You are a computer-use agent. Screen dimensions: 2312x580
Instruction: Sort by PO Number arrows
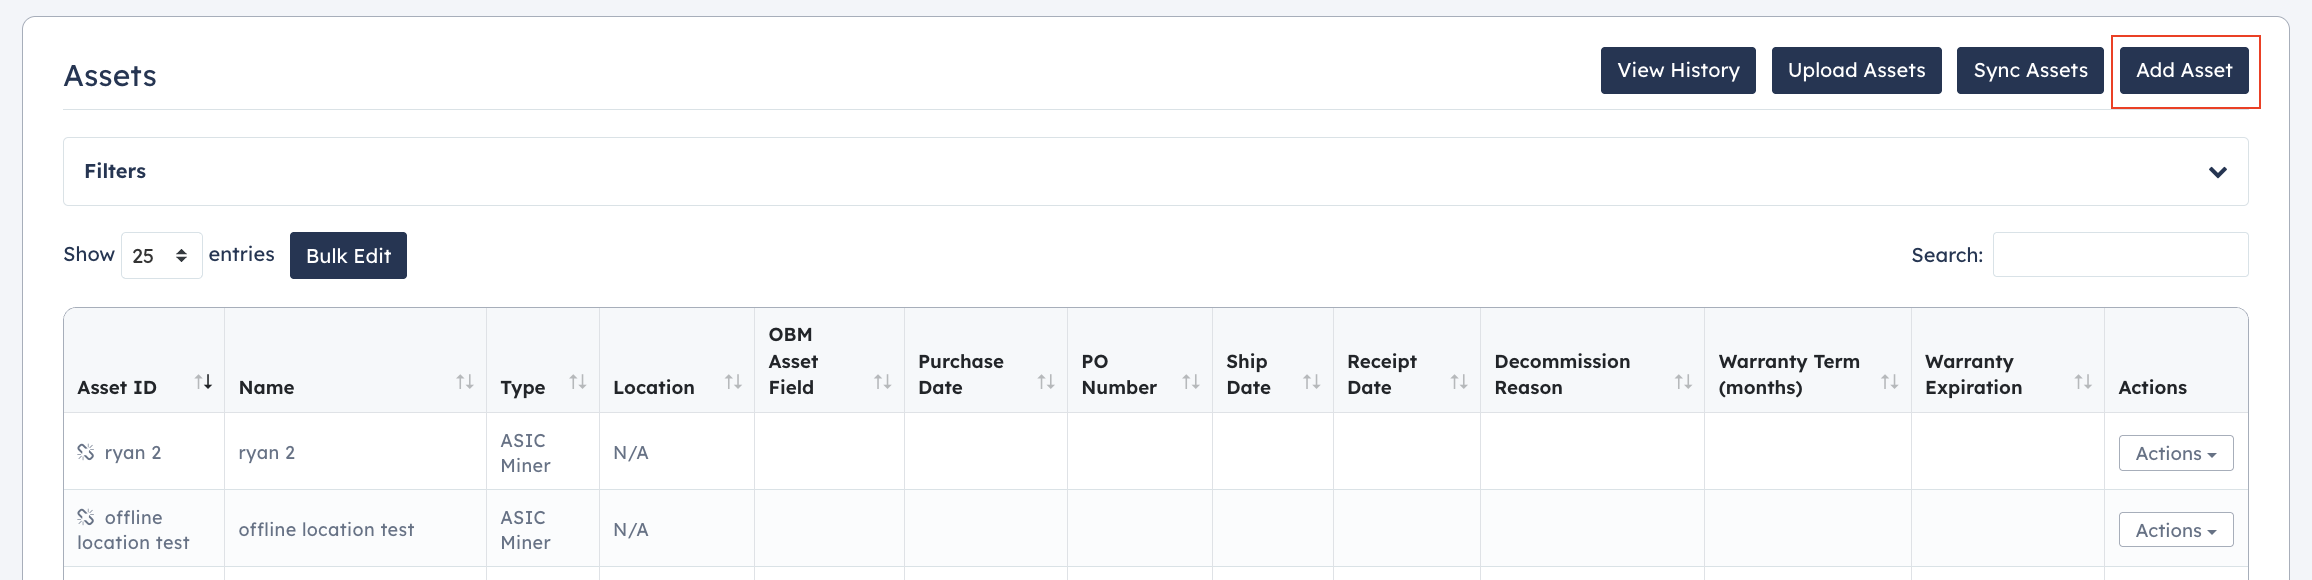point(1191,382)
